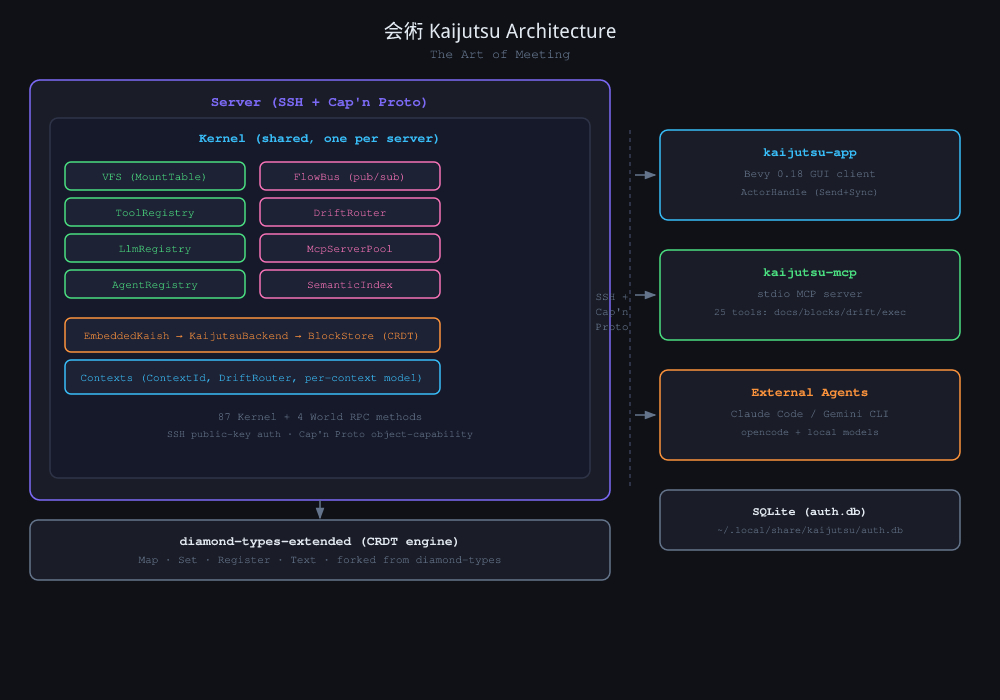The image size is (1000, 700).
Task: Click the blue Contexts box
Action: 252,378
